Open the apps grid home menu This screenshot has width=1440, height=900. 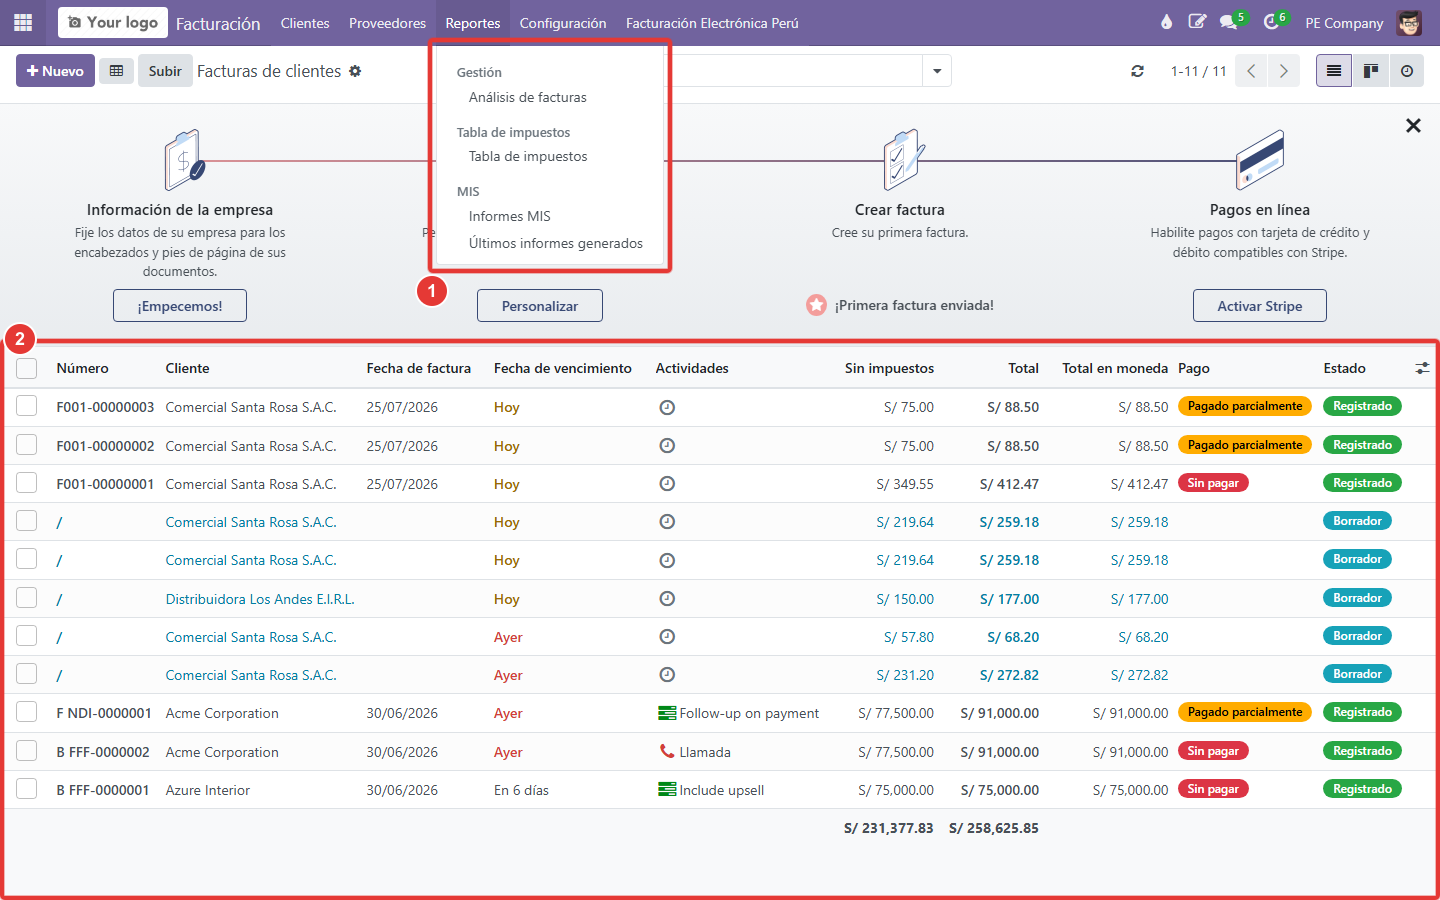pyautogui.click(x=22, y=22)
